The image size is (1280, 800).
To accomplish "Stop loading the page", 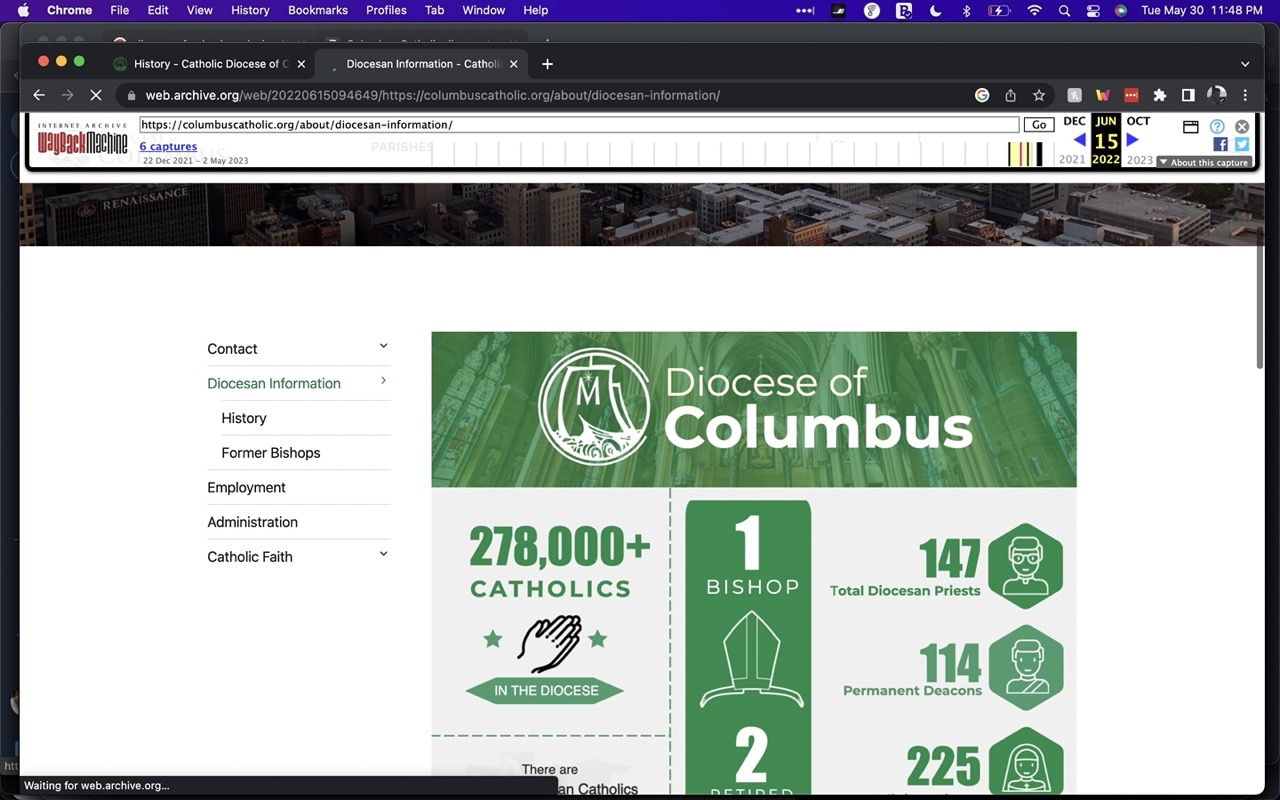I will pyautogui.click(x=96, y=95).
